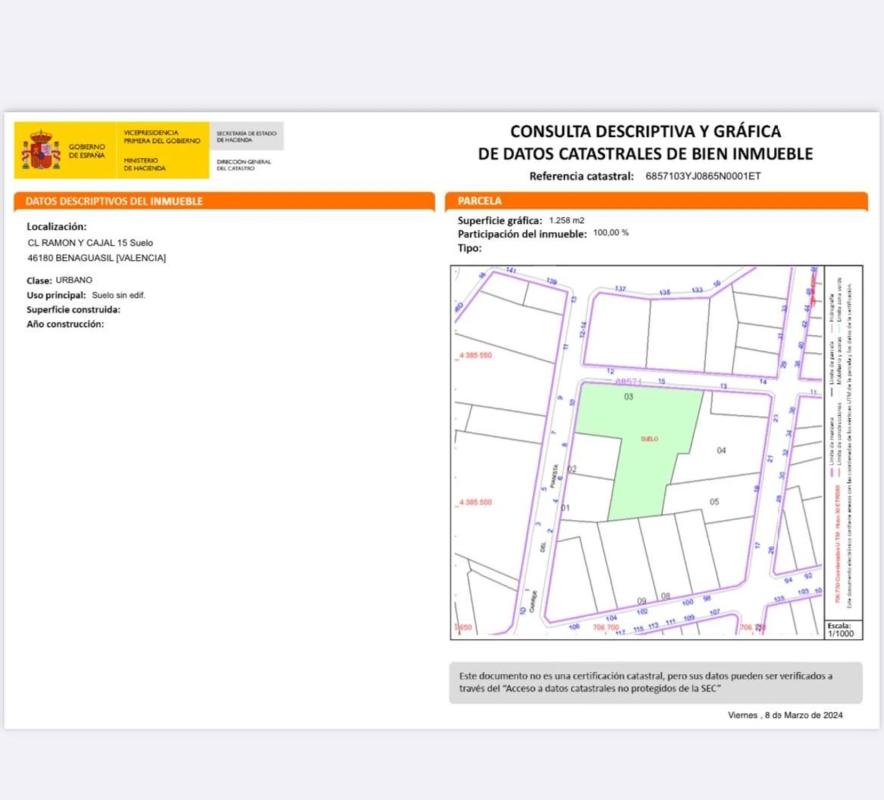Select parcel 04 on the cadastral map

click(x=721, y=451)
